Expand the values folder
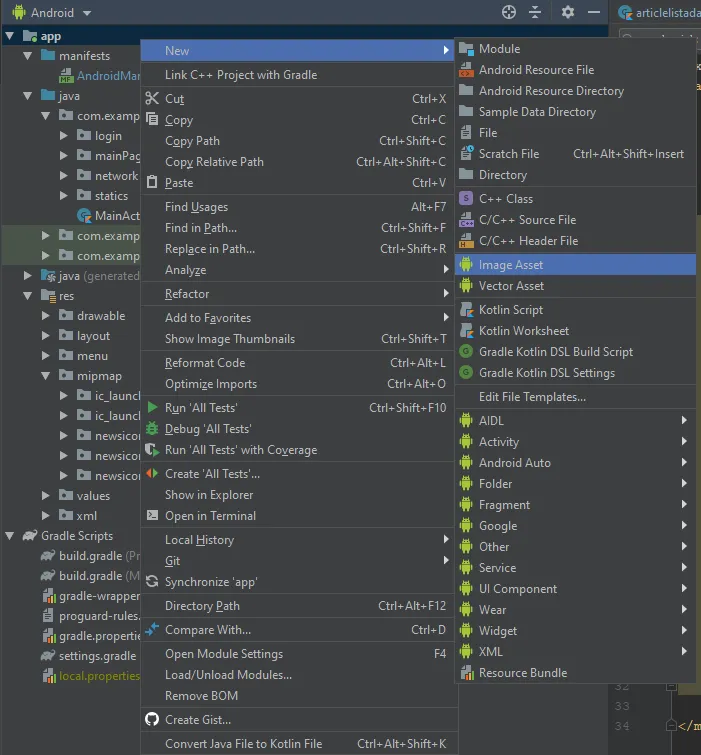Screen dimensions: 701x755 (46, 495)
